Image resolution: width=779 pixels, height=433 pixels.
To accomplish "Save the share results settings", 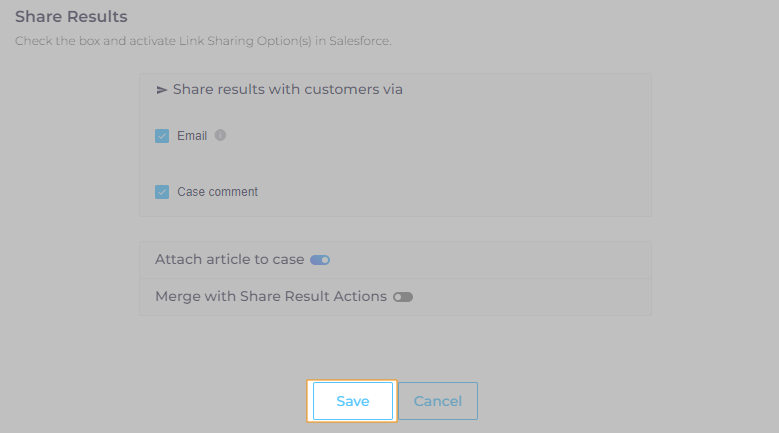I will click(x=352, y=401).
